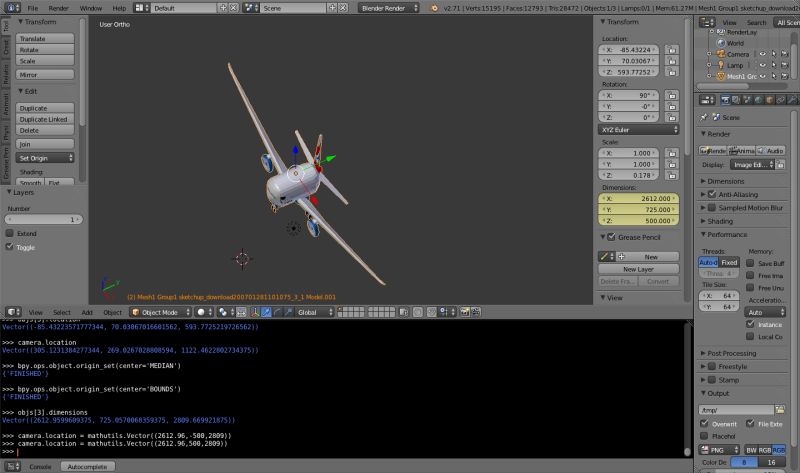This screenshot has height=473, width=800.
Task: Open the Blender Render engine dropdown
Action: (388, 8)
